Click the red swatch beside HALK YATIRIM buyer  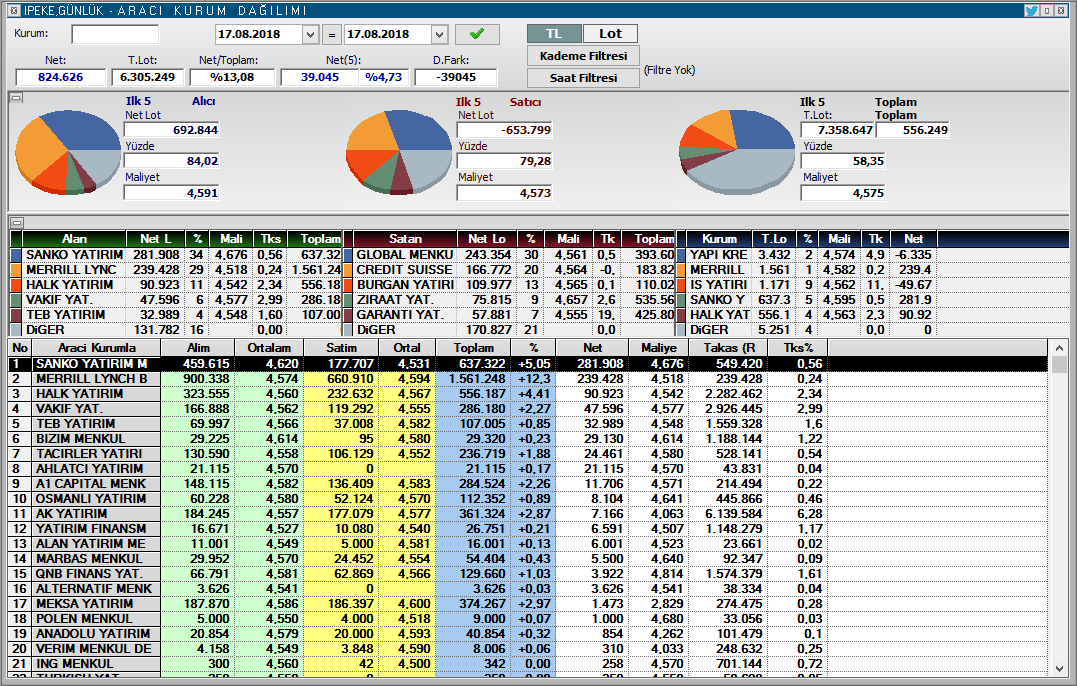tap(16, 285)
